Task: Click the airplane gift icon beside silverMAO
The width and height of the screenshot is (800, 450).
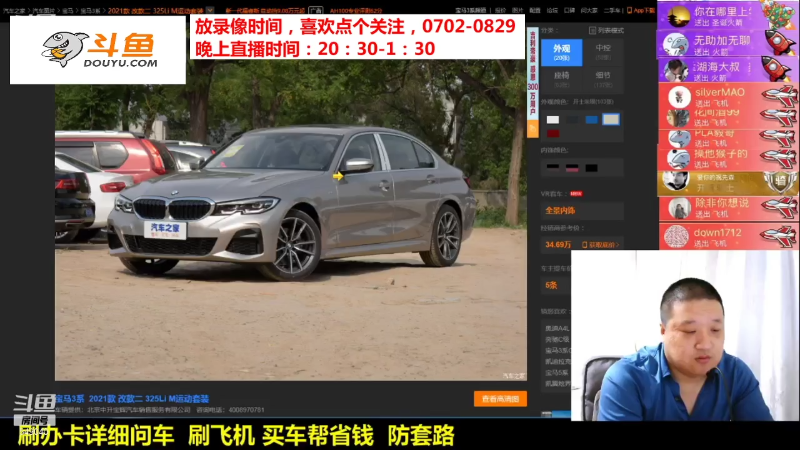Action: [779, 95]
